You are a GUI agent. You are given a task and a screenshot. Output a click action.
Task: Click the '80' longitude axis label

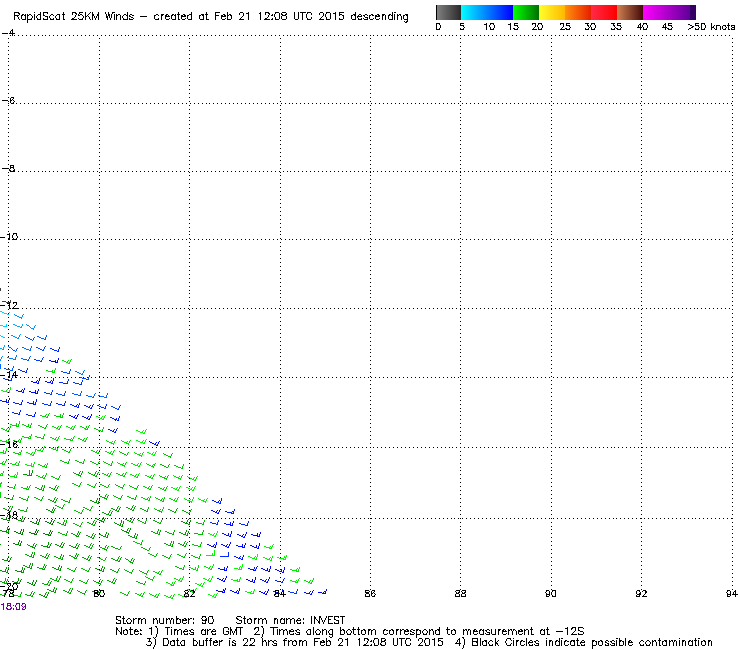(99, 593)
